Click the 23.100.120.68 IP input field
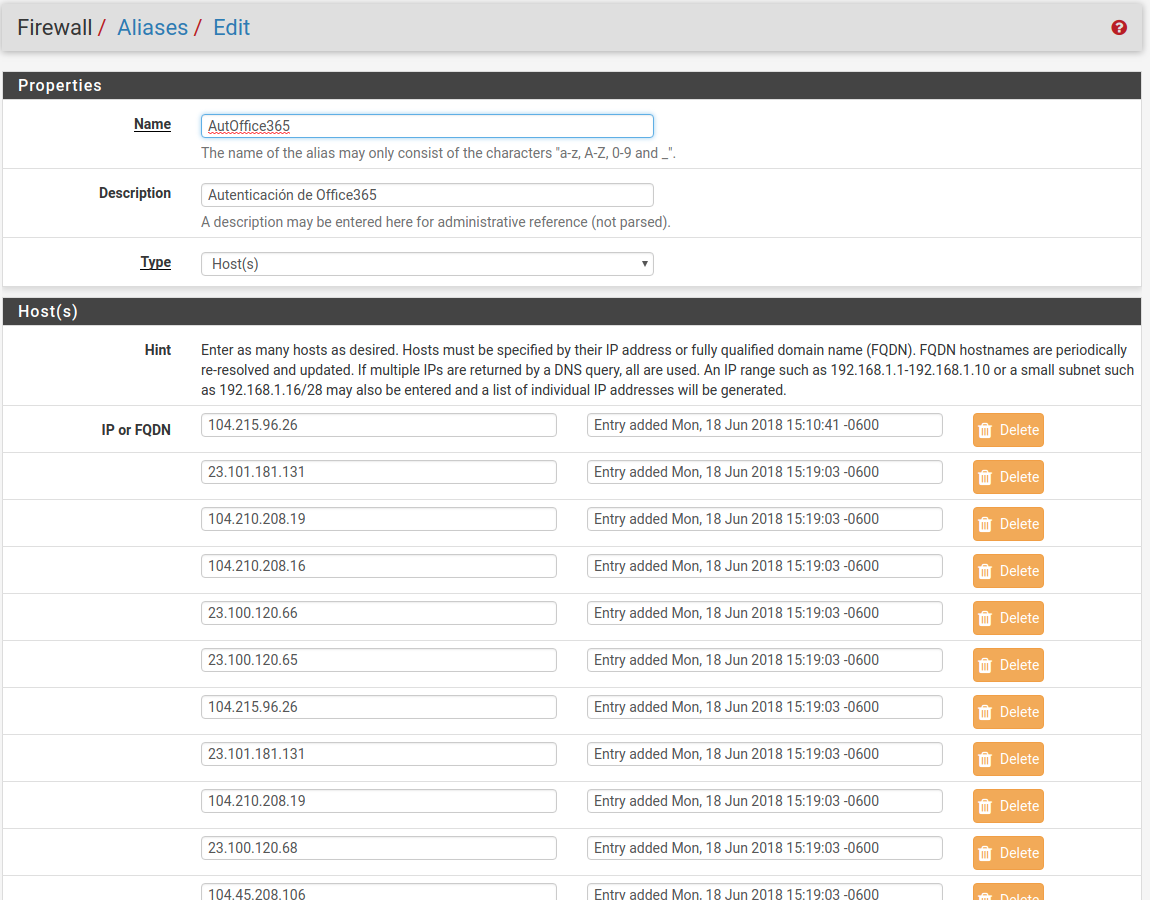The height and width of the screenshot is (900, 1150). [378, 848]
